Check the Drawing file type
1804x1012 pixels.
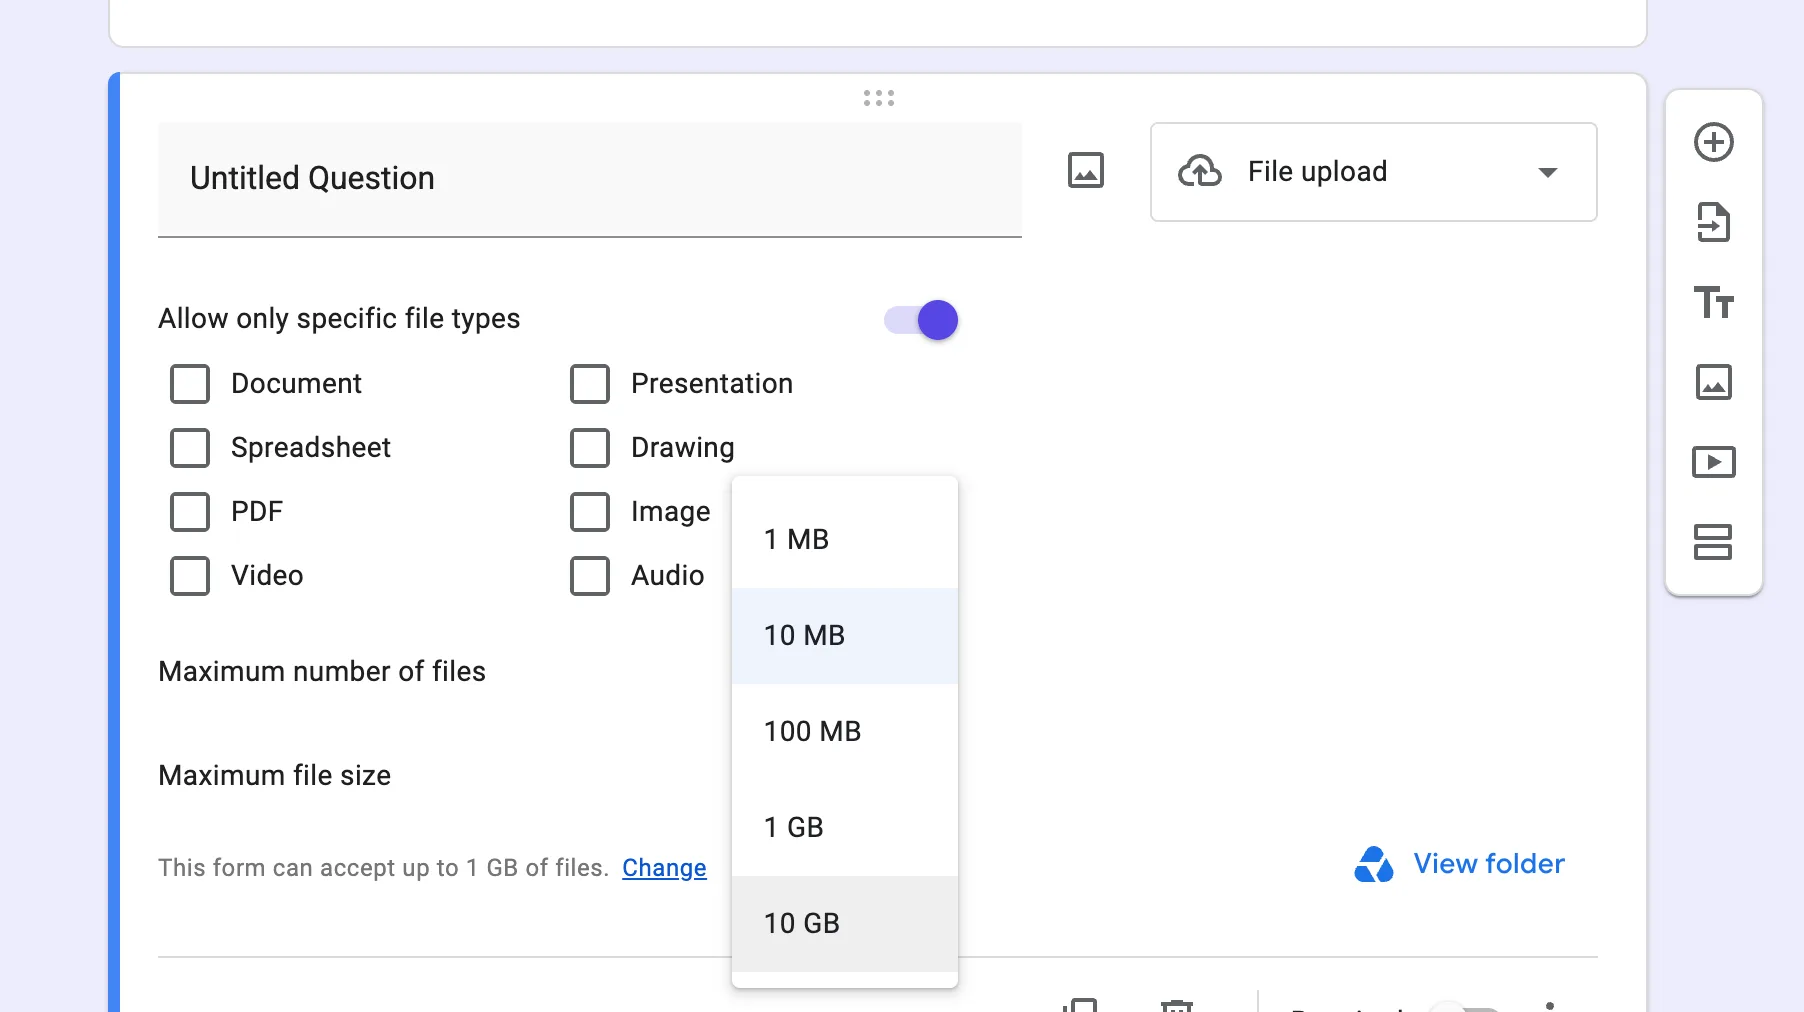(590, 448)
